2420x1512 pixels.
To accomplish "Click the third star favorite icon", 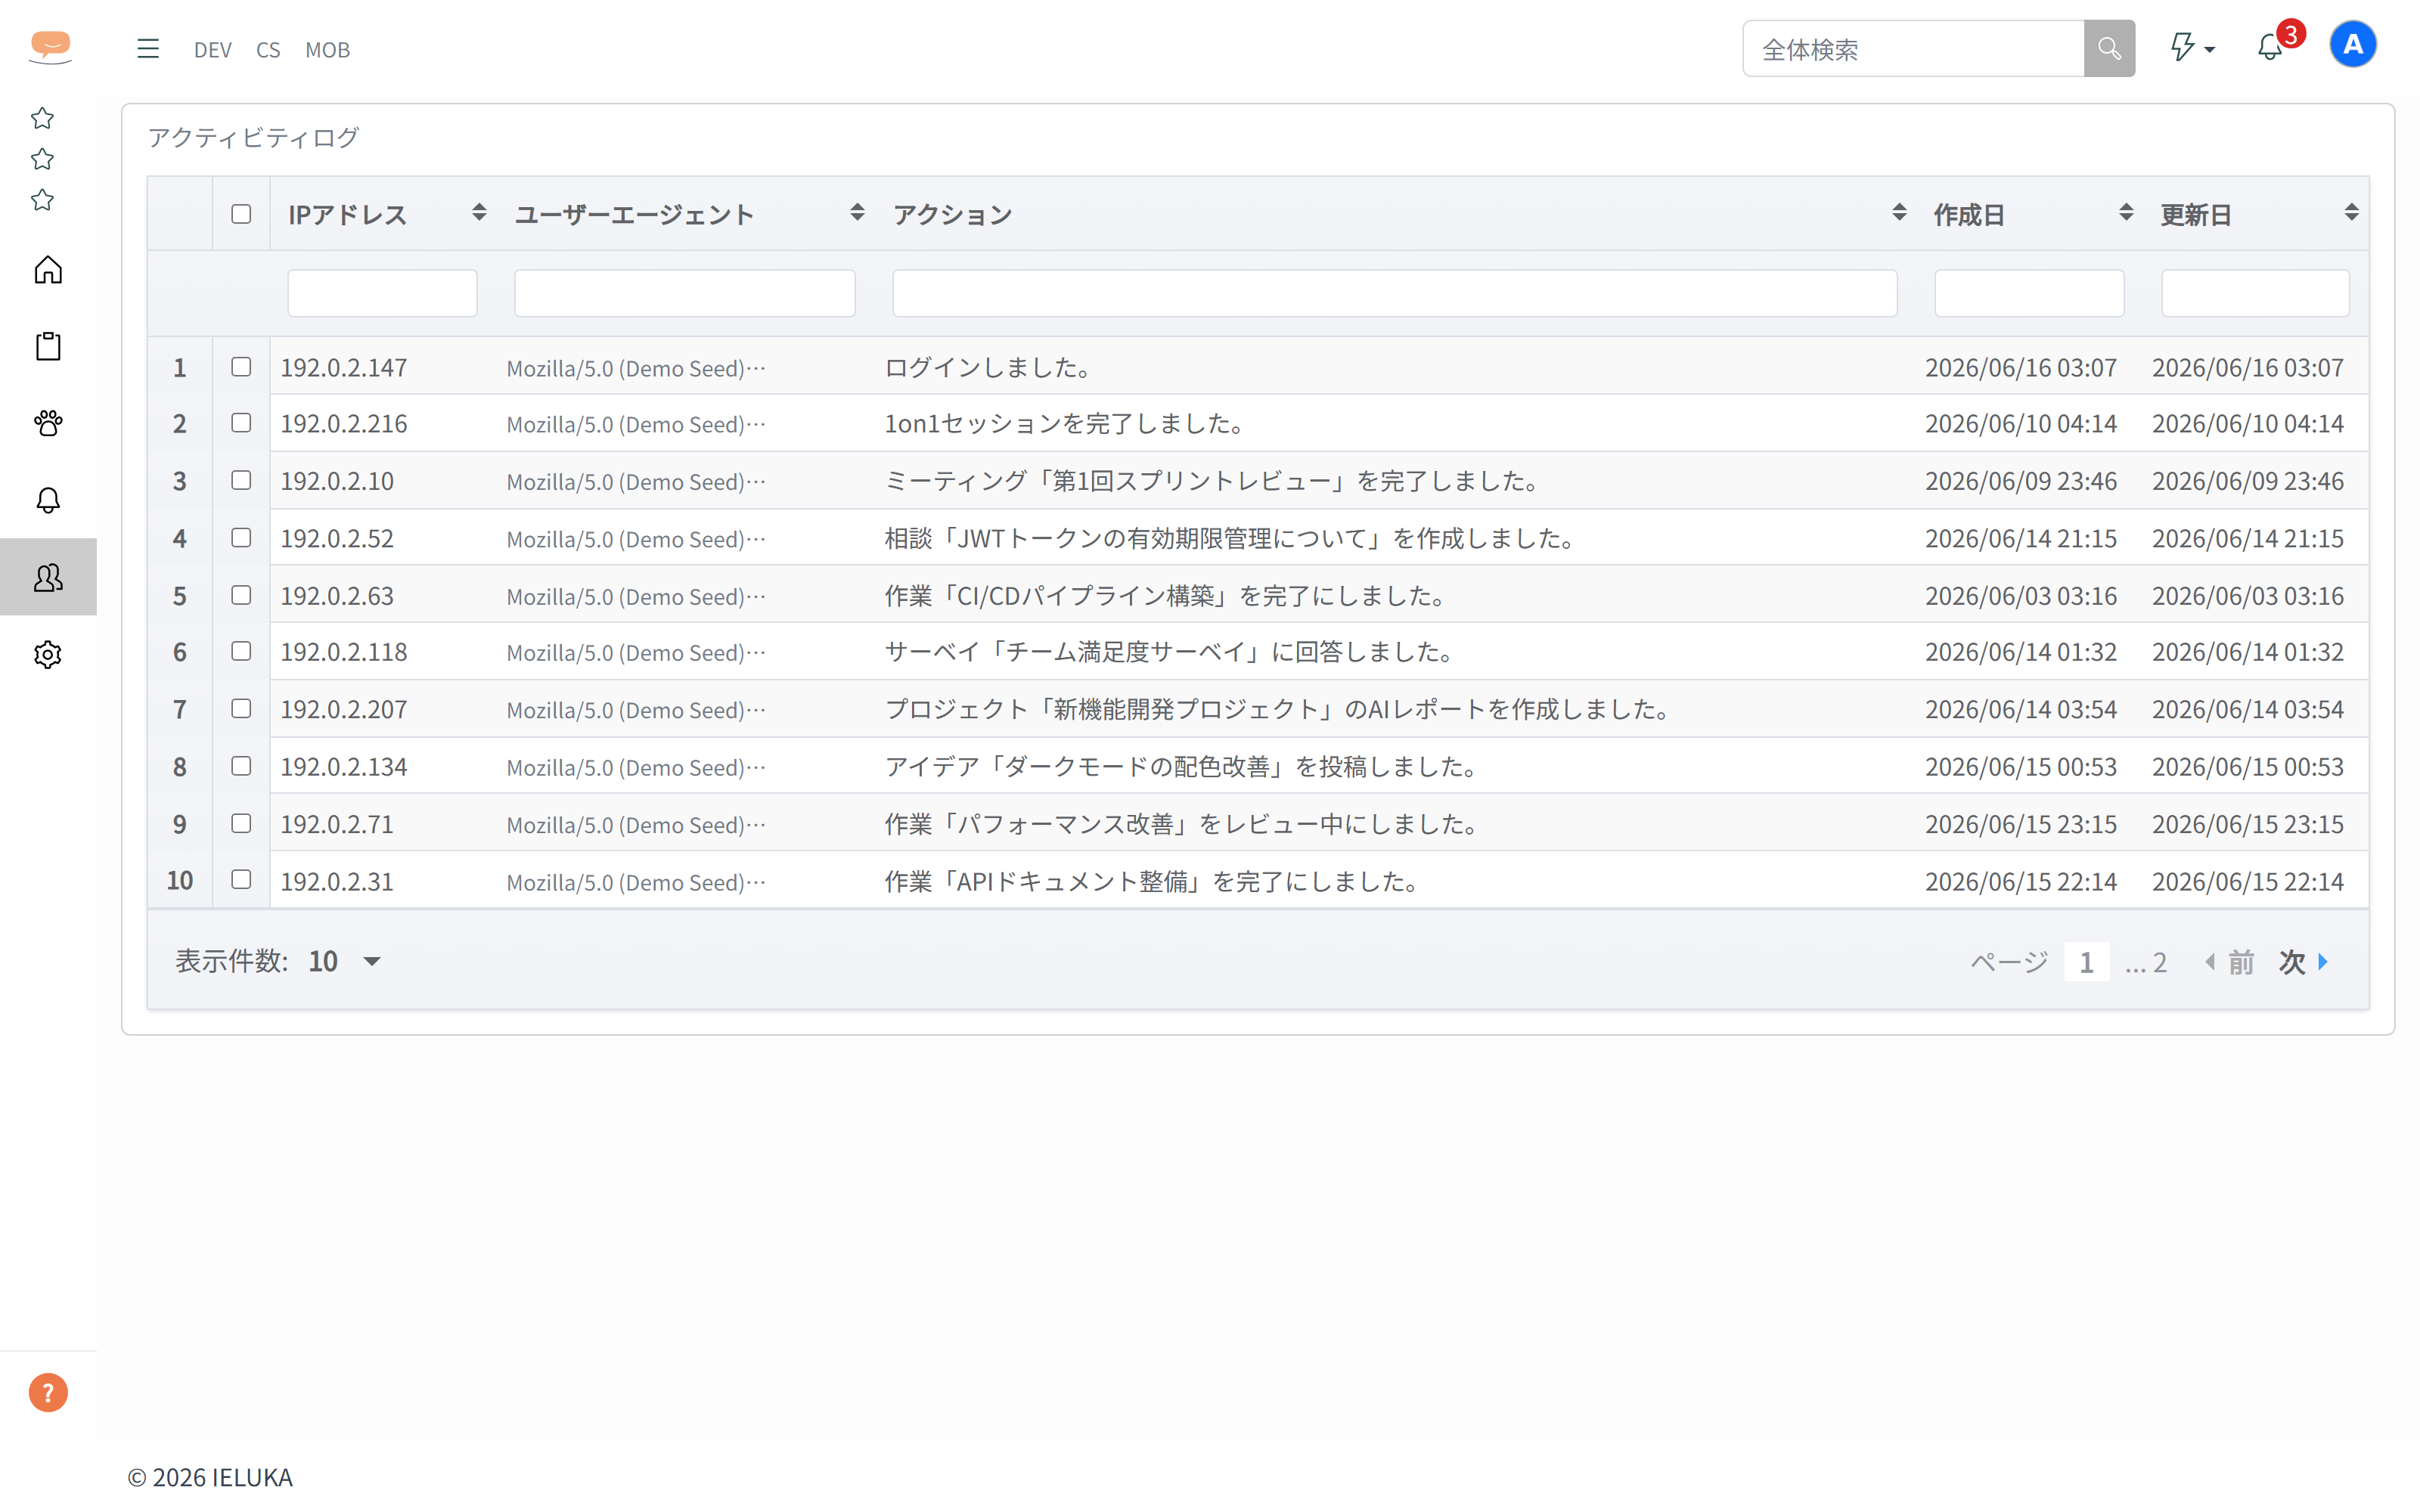I will click(42, 200).
